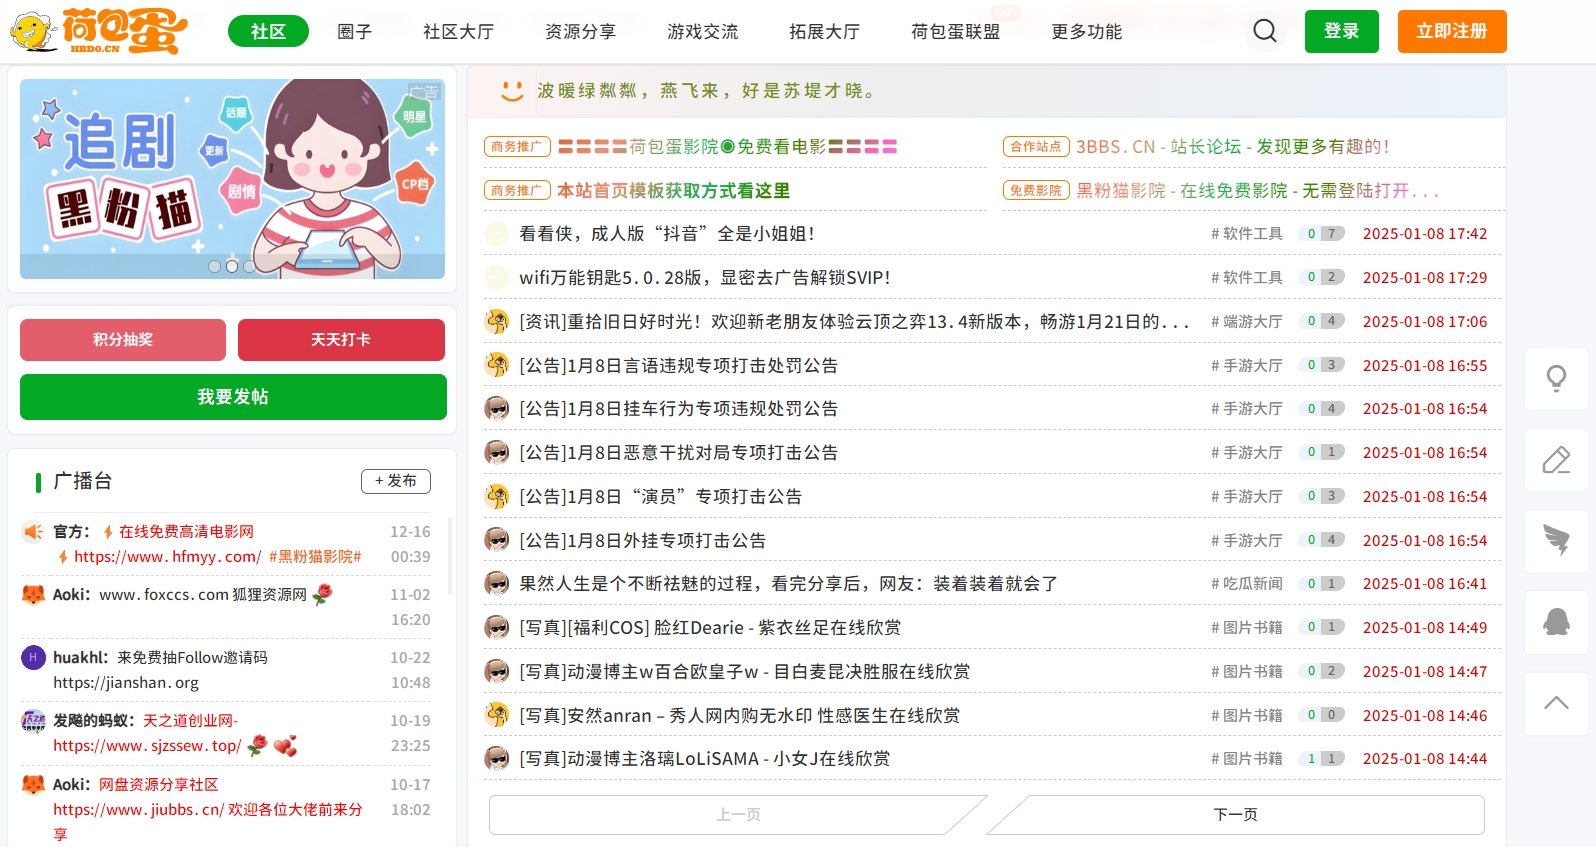
Task: Click the QQ penguin icon in right sidebar
Action: click(x=1556, y=622)
